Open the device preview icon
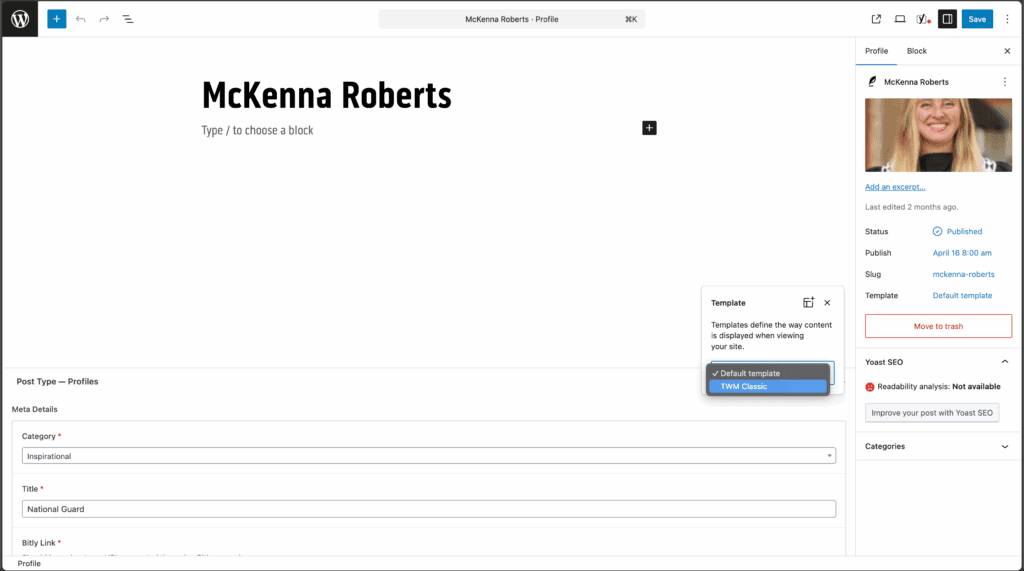The width and height of the screenshot is (1024, 571). coord(900,19)
